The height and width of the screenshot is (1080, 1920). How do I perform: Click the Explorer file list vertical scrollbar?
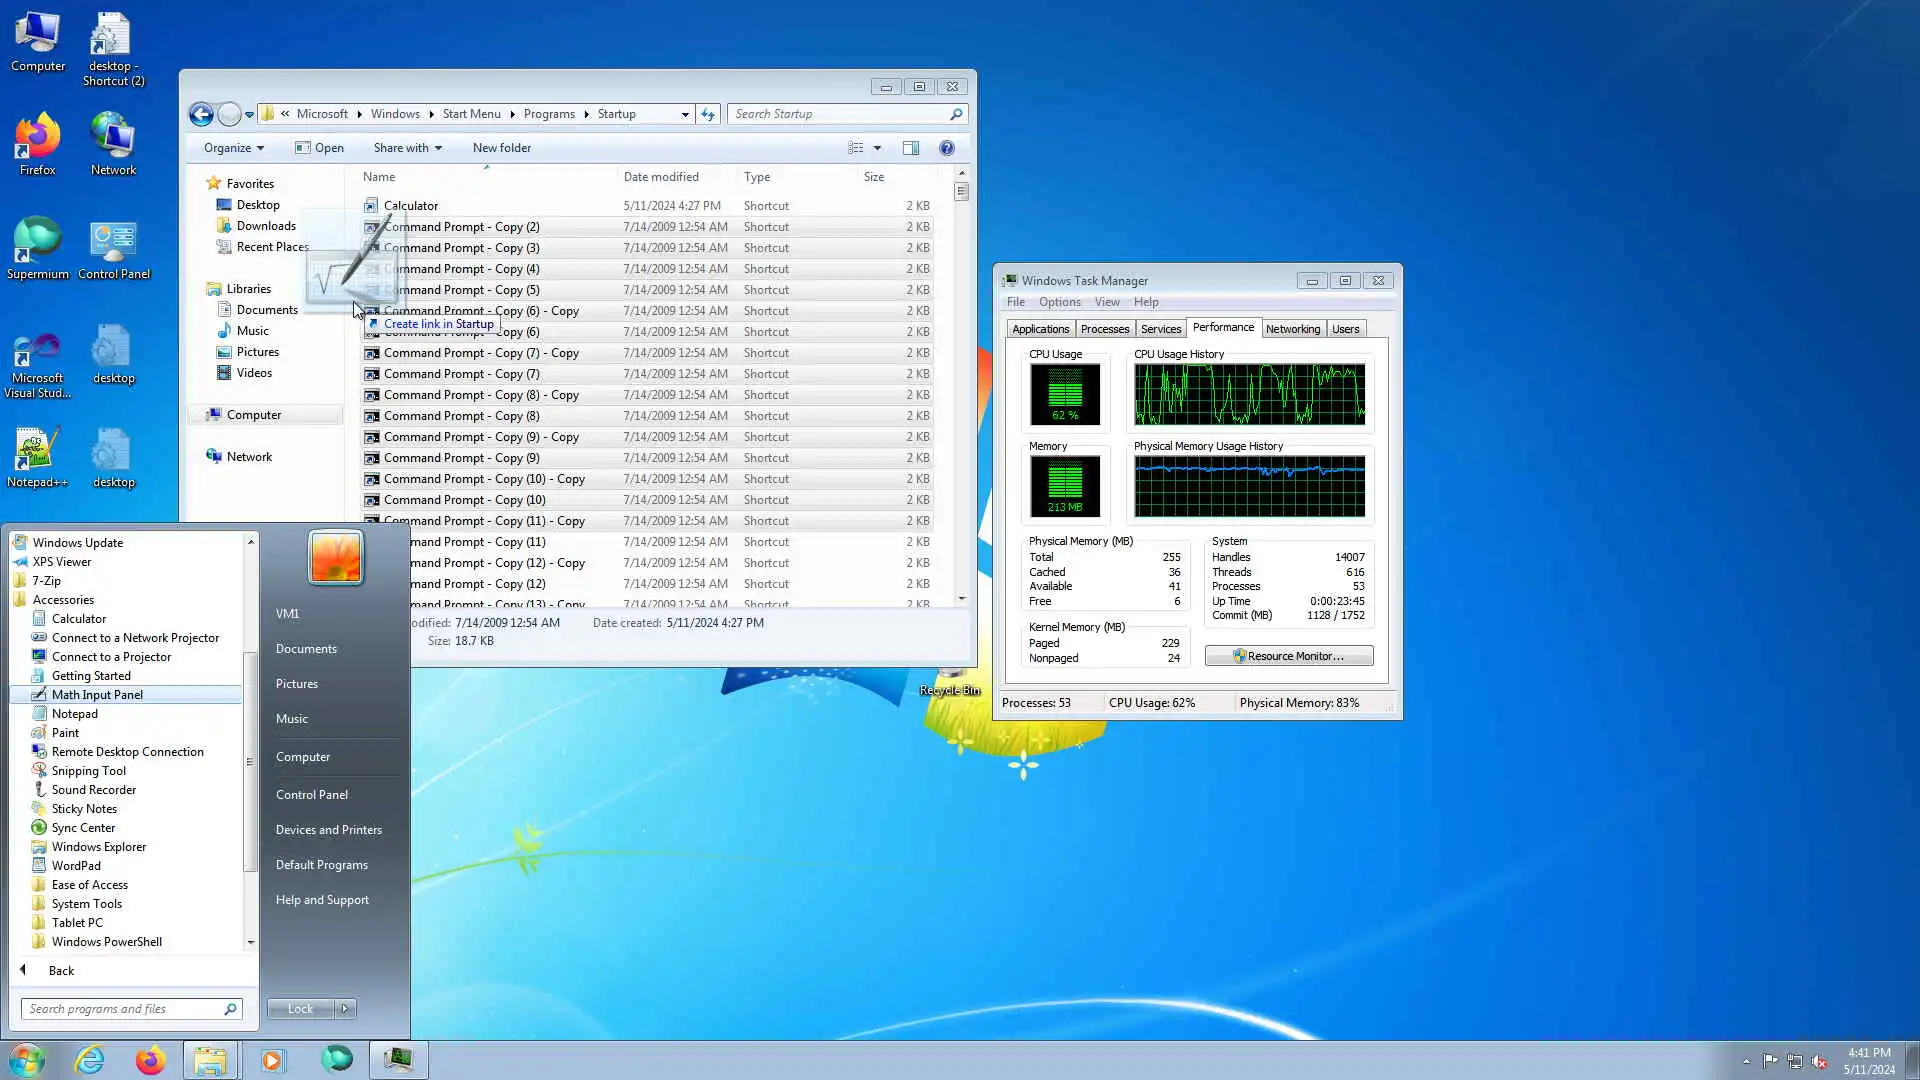tap(961, 400)
